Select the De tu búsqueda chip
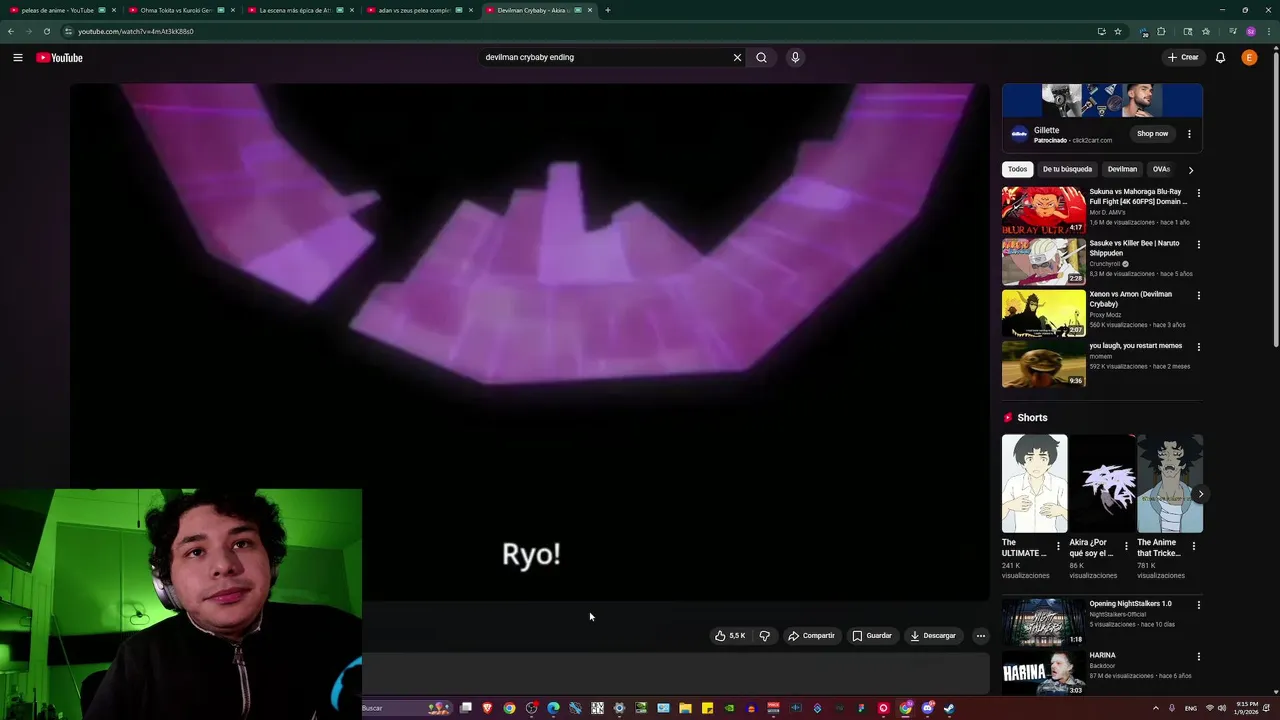Viewport: 1280px width, 720px height. tap(1067, 169)
